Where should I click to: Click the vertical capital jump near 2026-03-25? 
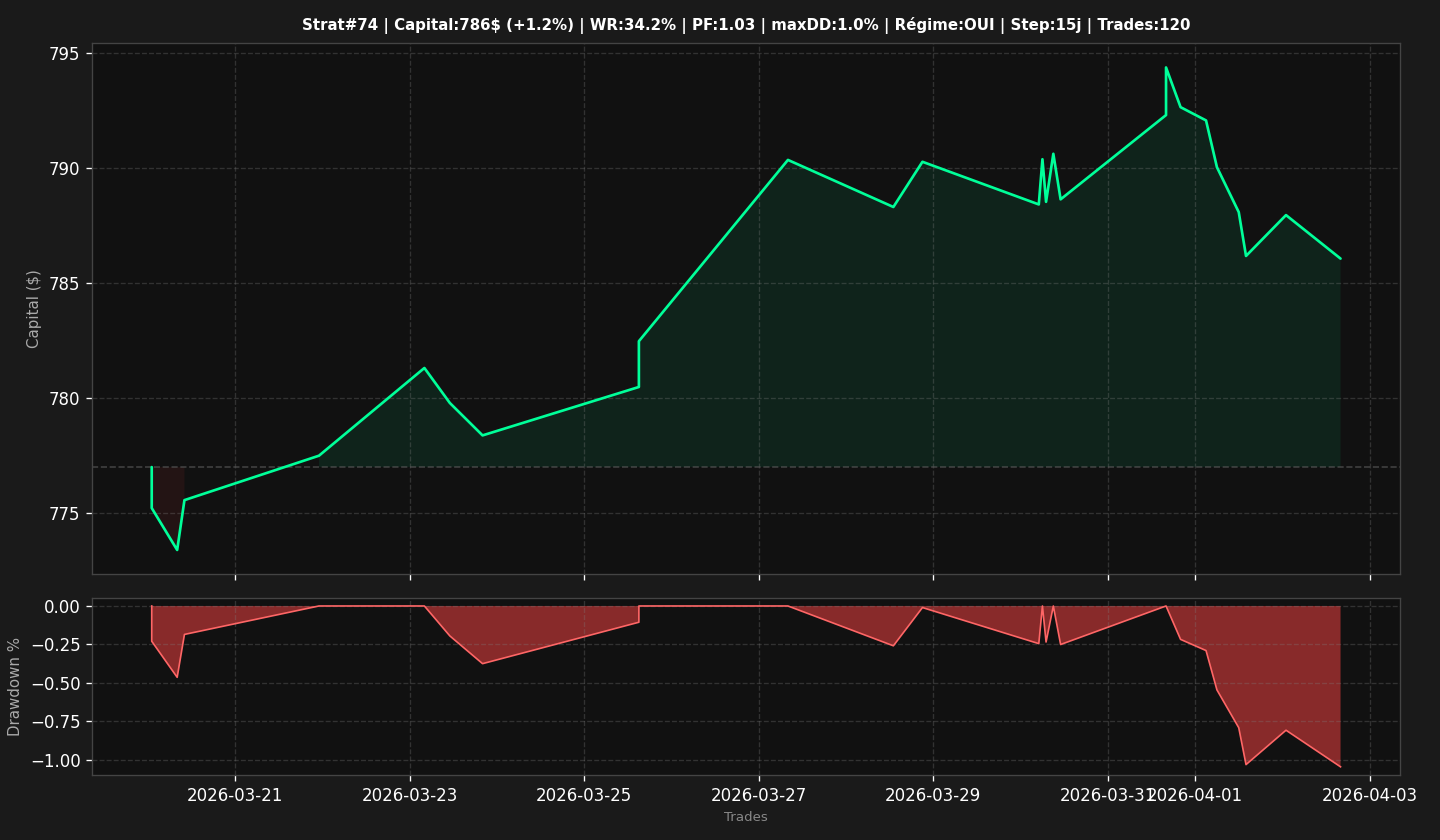coord(639,364)
